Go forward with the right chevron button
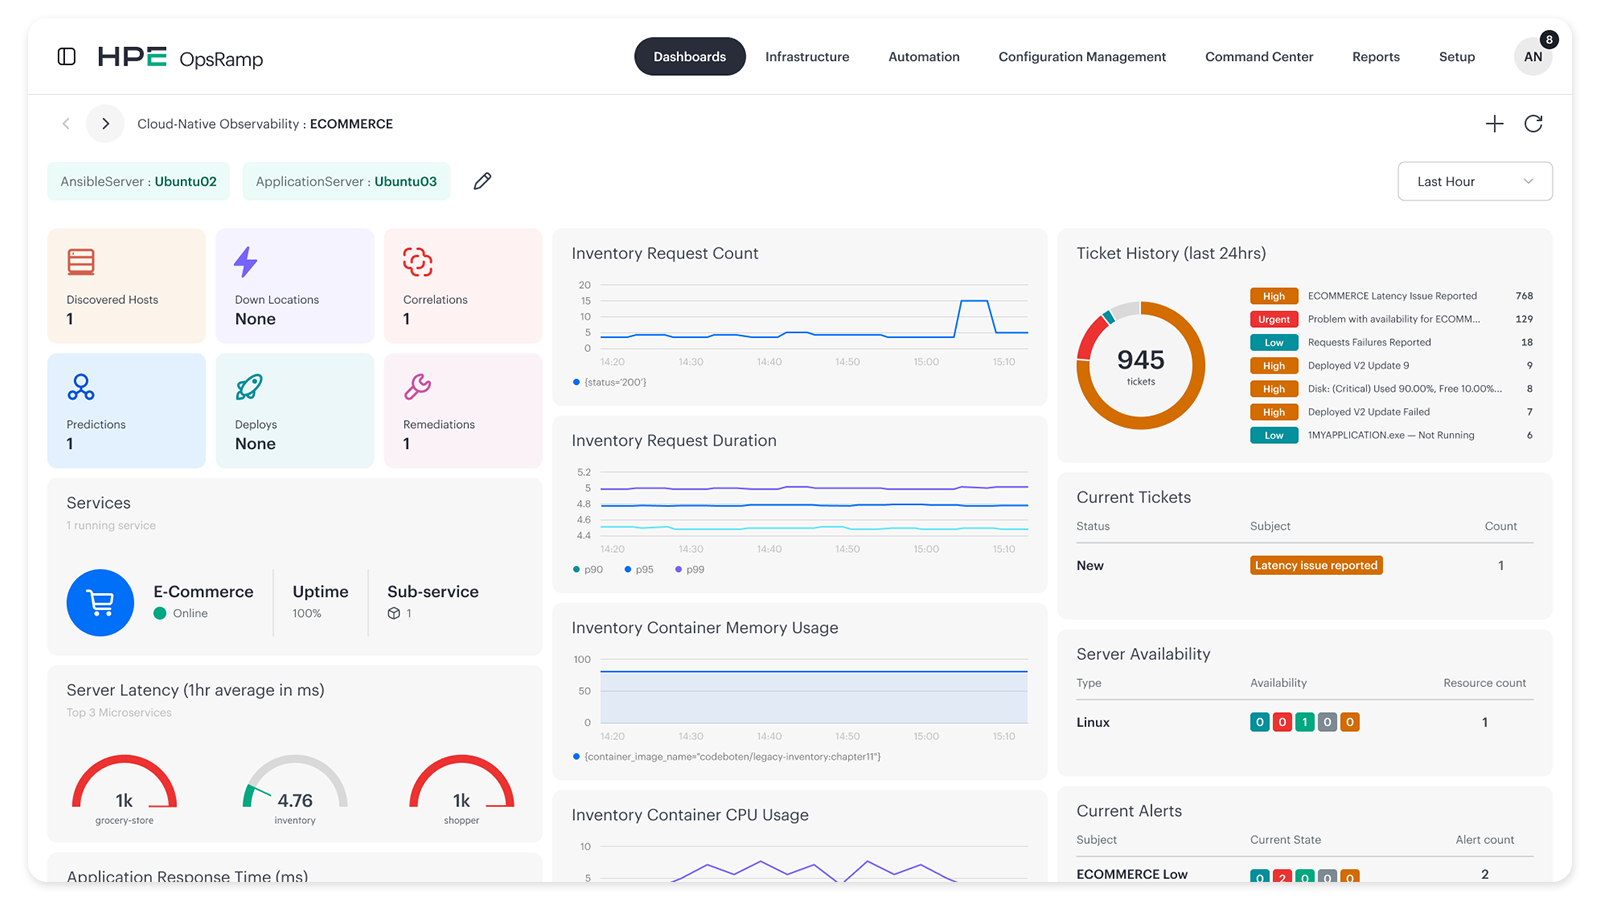The width and height of the screenshot is (1600, 900). pyautogui.click(x=105, y=124)
